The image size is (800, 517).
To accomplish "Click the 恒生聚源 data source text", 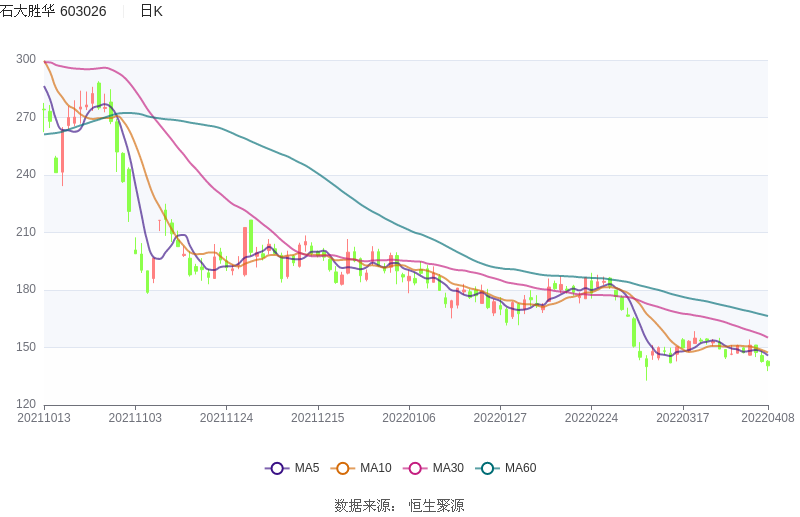I will pos(436,506).
